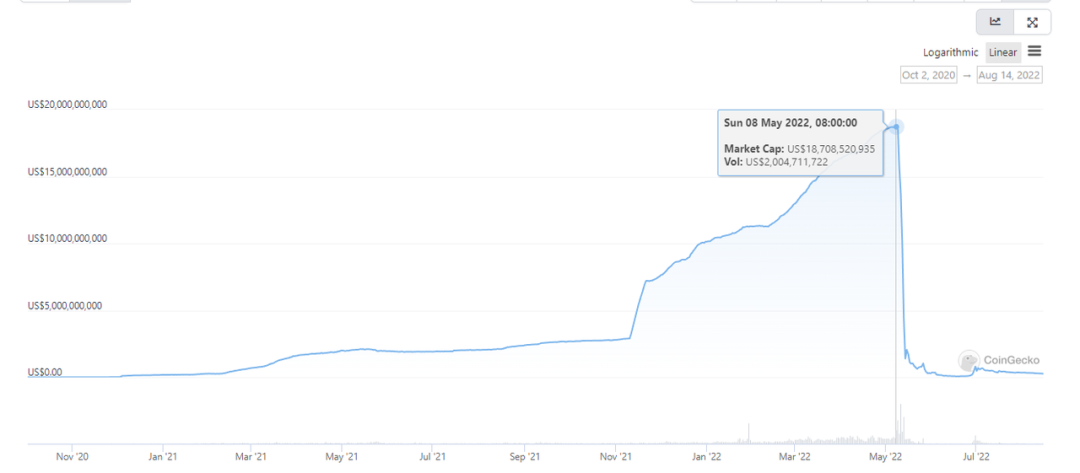
Task: Click the Jul '22 x-axis label
Action: point(977,457)
